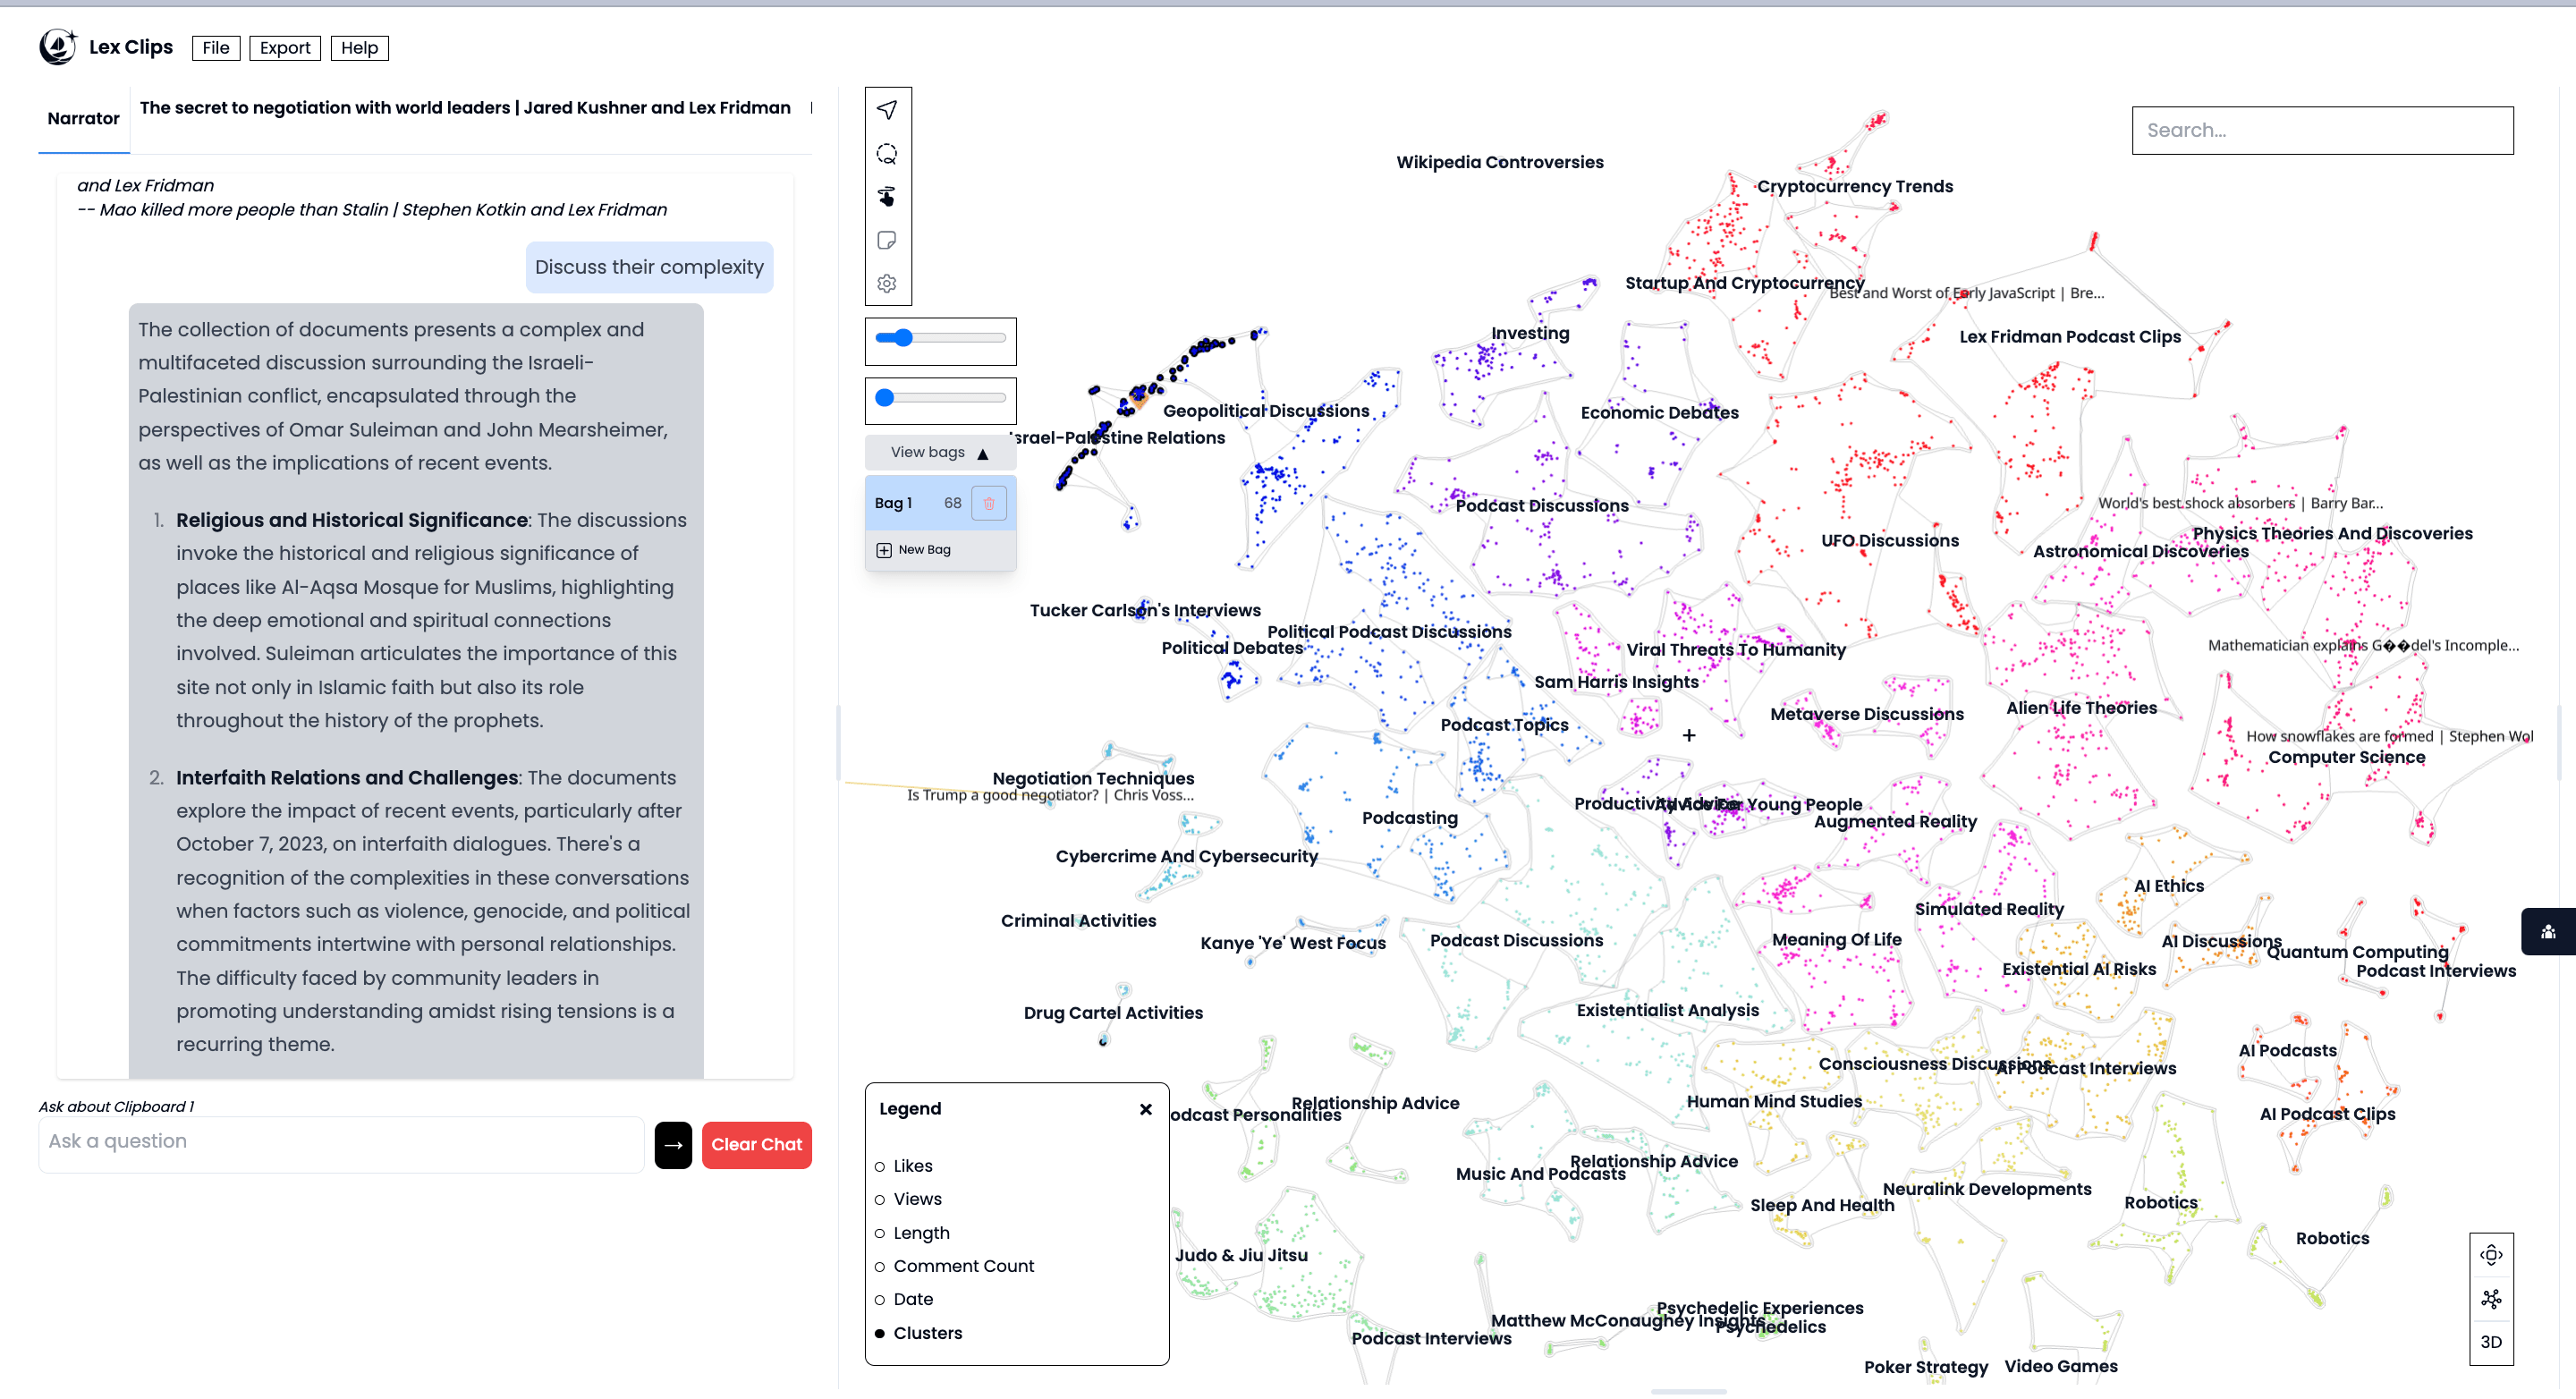
Task: Open the File menu
Action: pos(216,48)
